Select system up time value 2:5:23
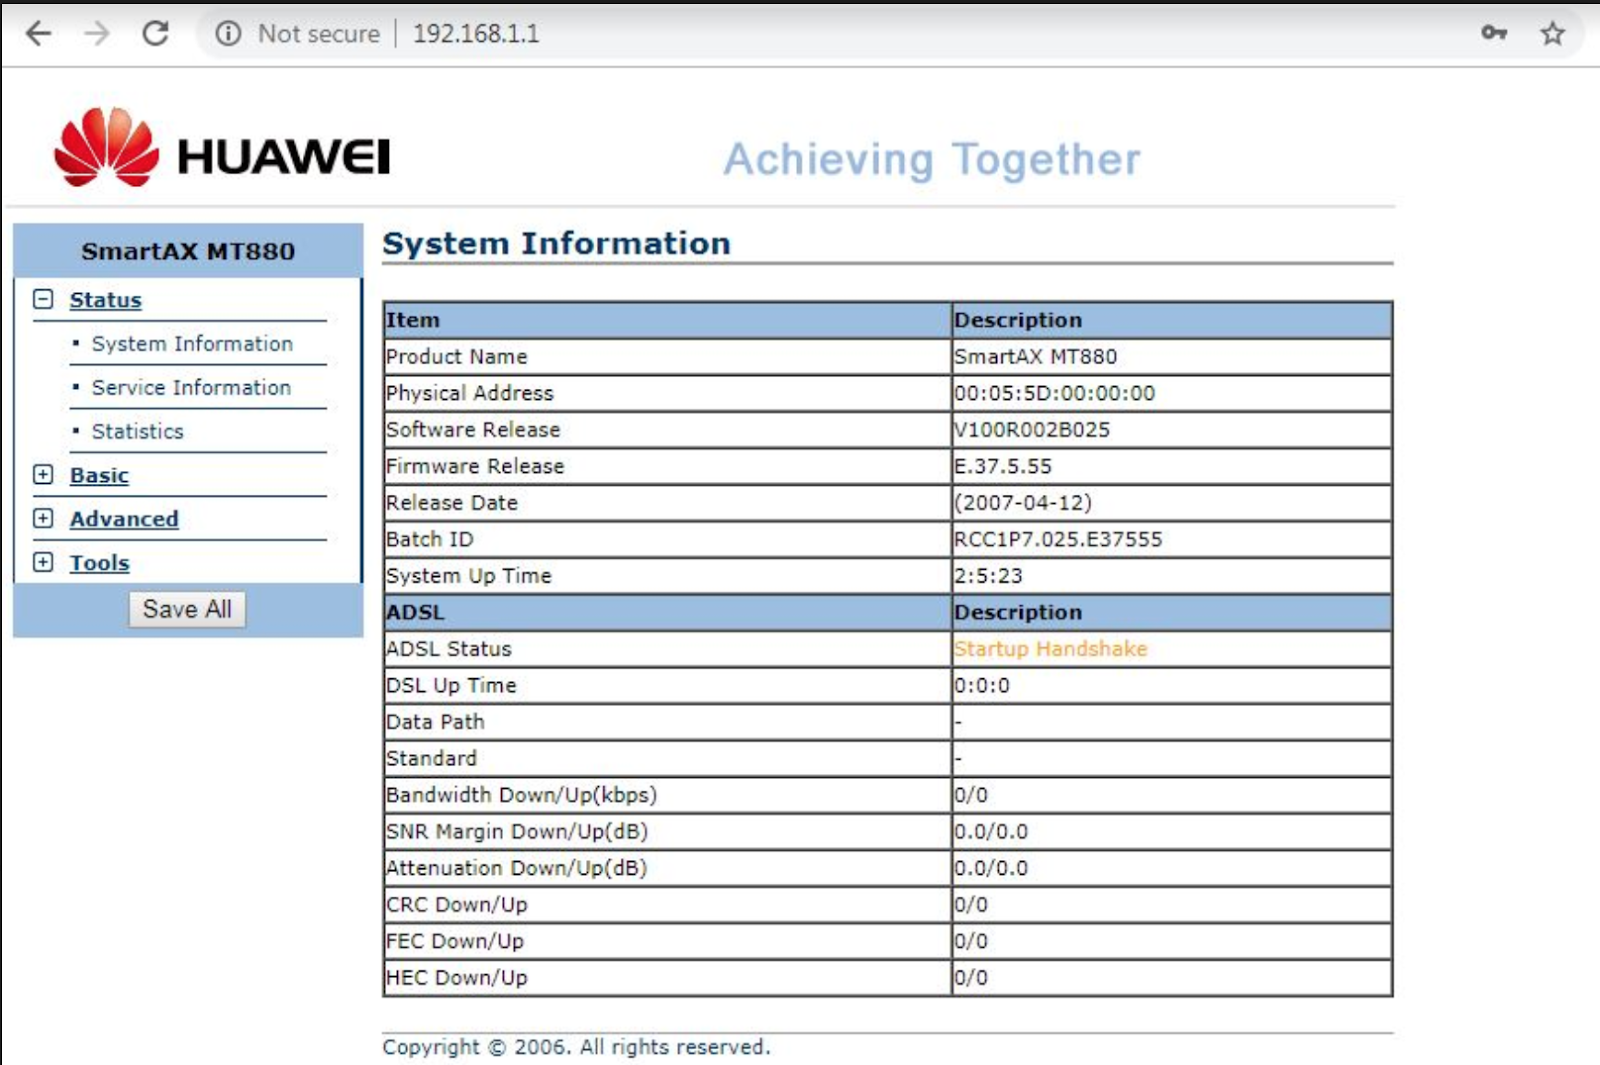 click(988, 576)
